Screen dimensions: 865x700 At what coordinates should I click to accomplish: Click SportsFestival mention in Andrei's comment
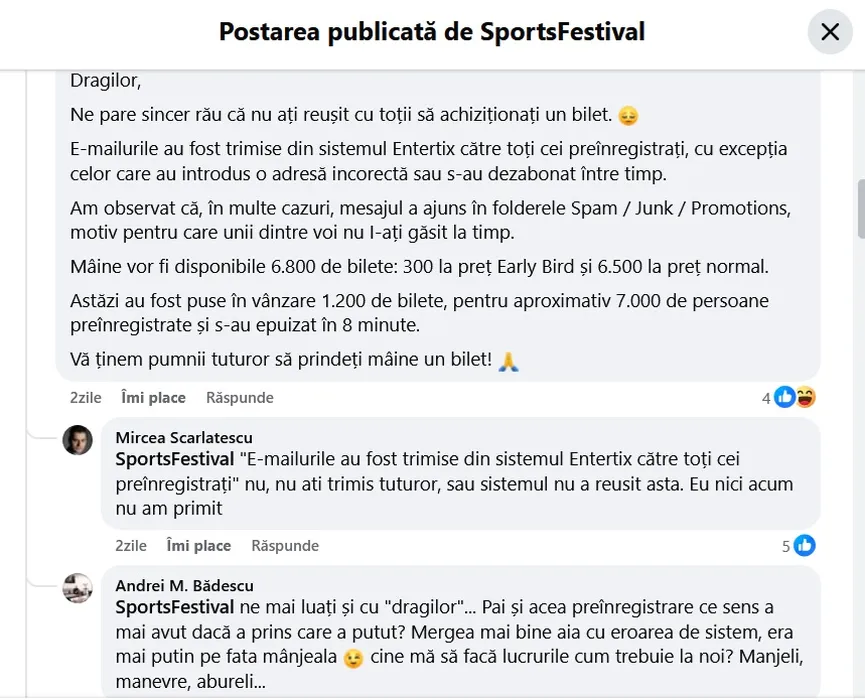point(175,607)
